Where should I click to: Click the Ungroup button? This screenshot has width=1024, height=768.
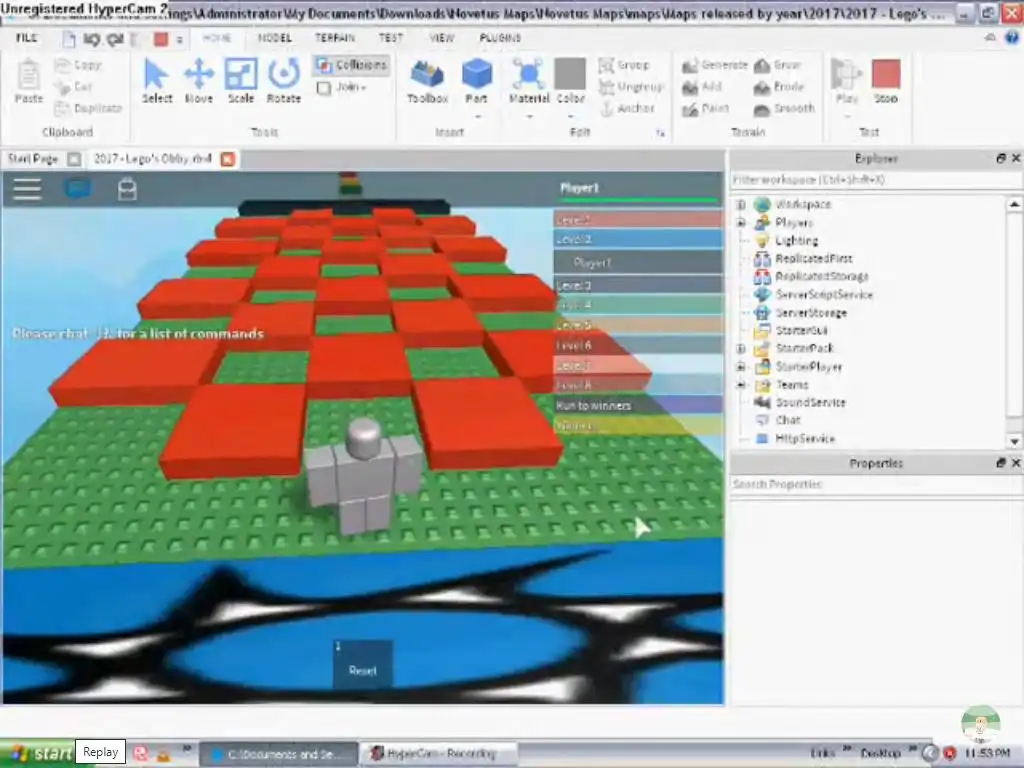631,86
